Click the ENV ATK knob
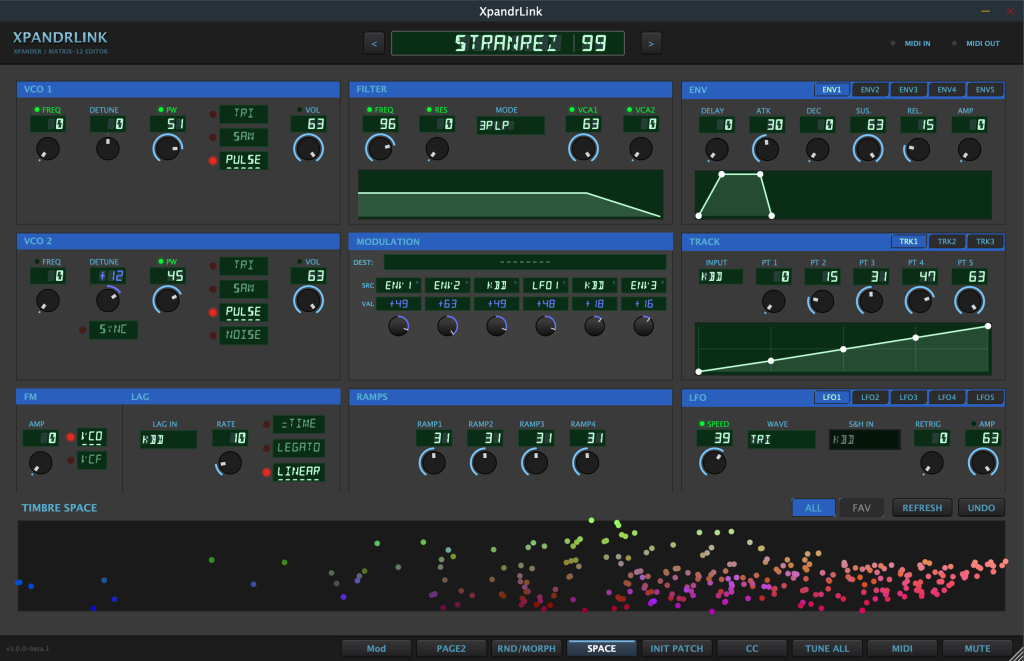1024x661 pixels. coord(765,150)
